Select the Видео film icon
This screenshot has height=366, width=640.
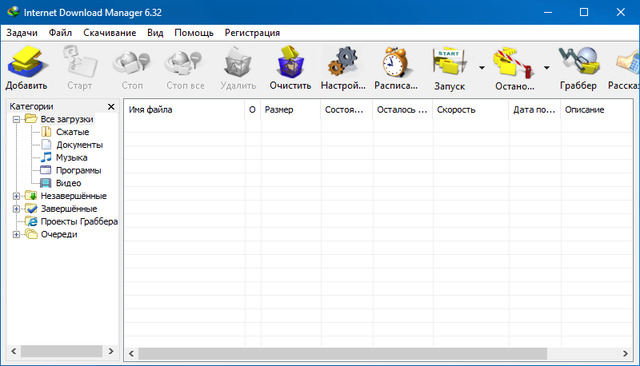point(46,183)
